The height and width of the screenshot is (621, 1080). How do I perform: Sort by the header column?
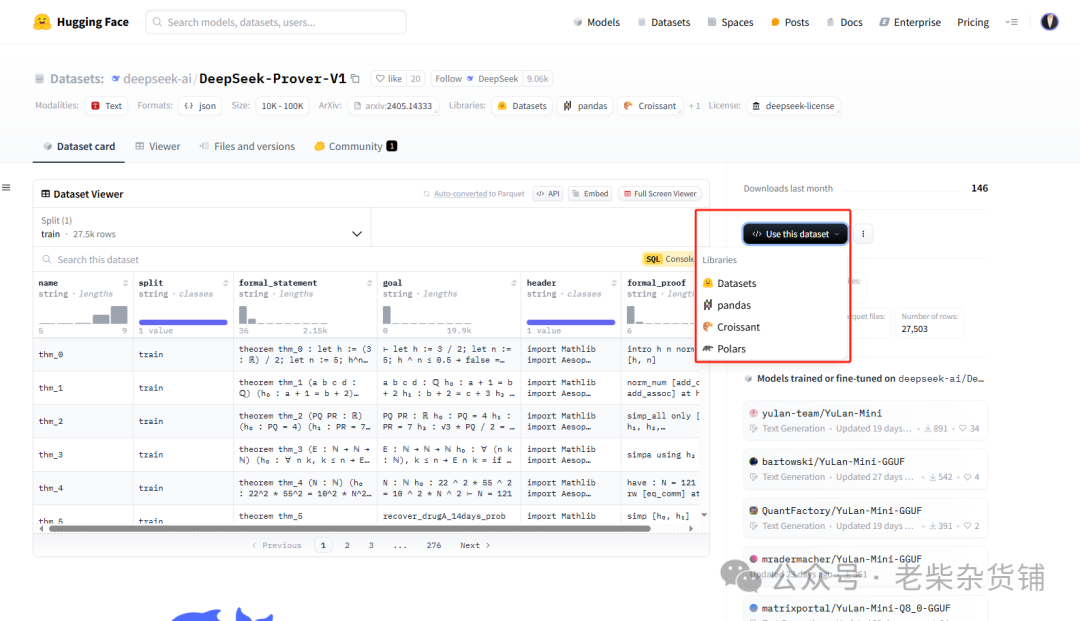coord(614,283)
